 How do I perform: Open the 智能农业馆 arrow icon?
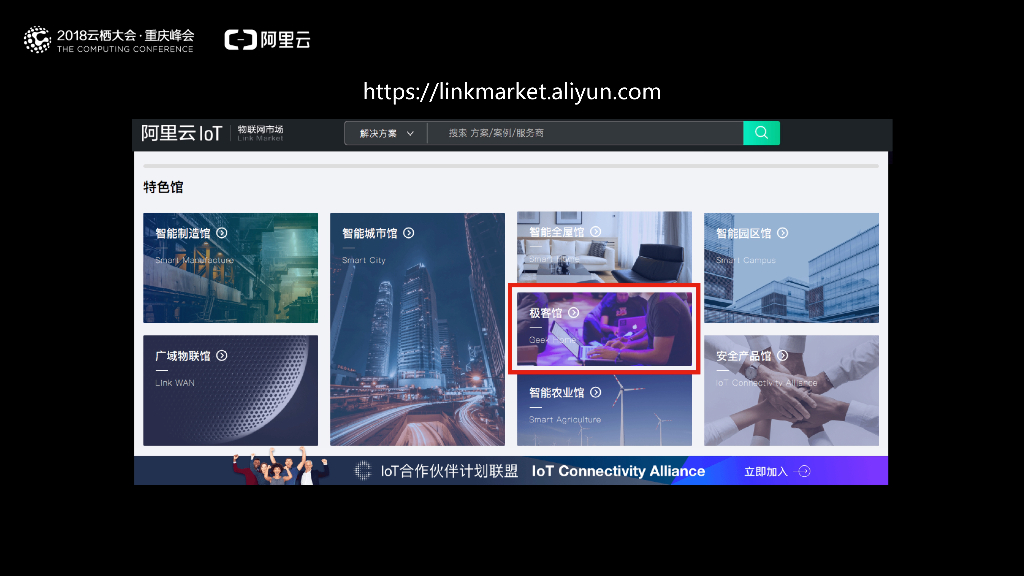tap(596, 392)
